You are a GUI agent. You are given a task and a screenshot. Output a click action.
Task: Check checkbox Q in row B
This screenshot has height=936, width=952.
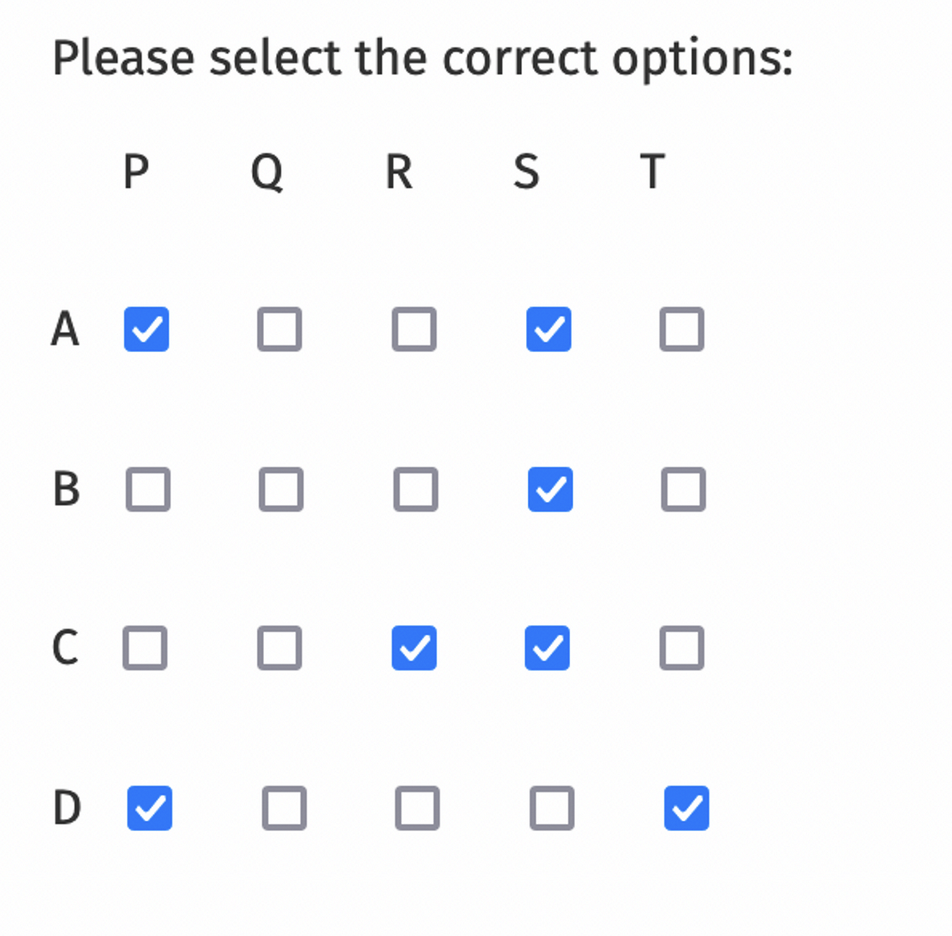[281, 489]
